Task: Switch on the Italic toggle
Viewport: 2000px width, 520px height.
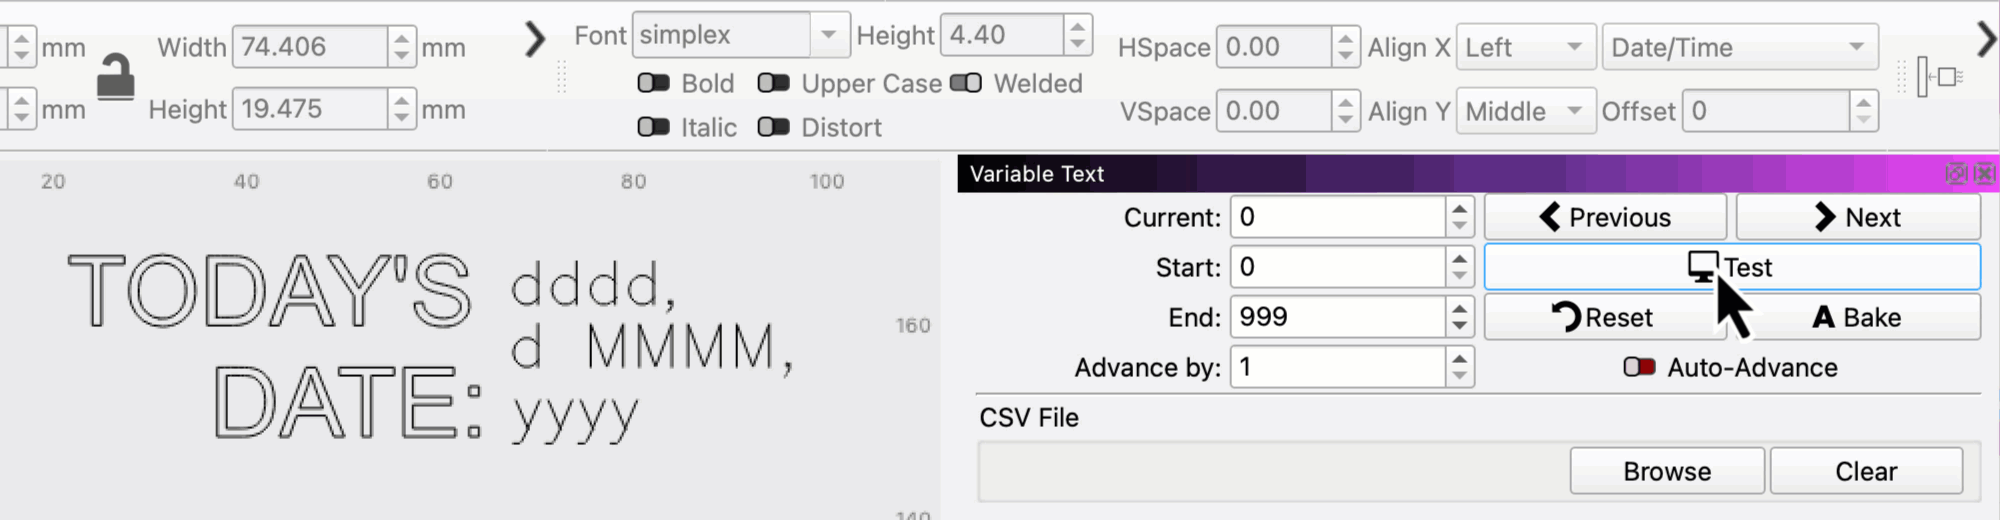Action: pyautogui.click(x=654, y=127)
